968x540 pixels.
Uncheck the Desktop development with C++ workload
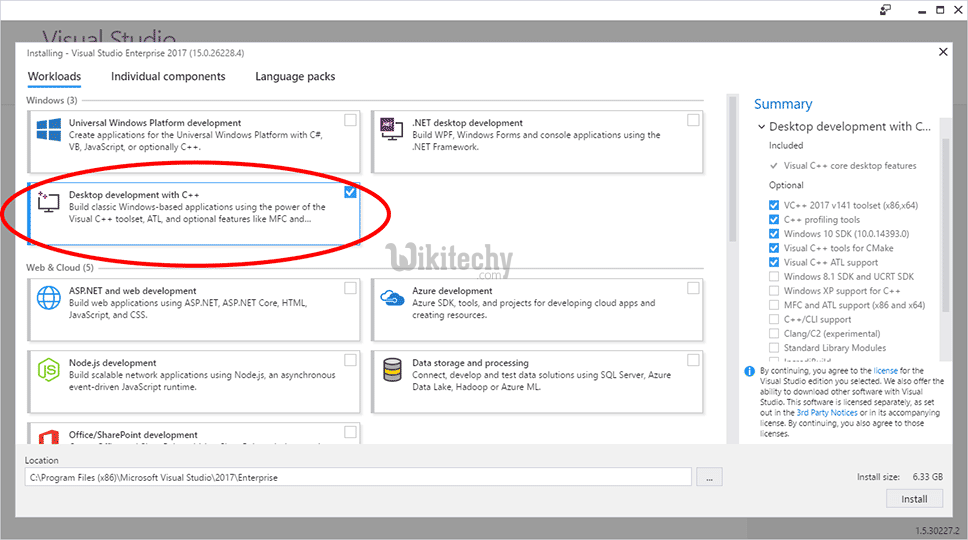350,192
